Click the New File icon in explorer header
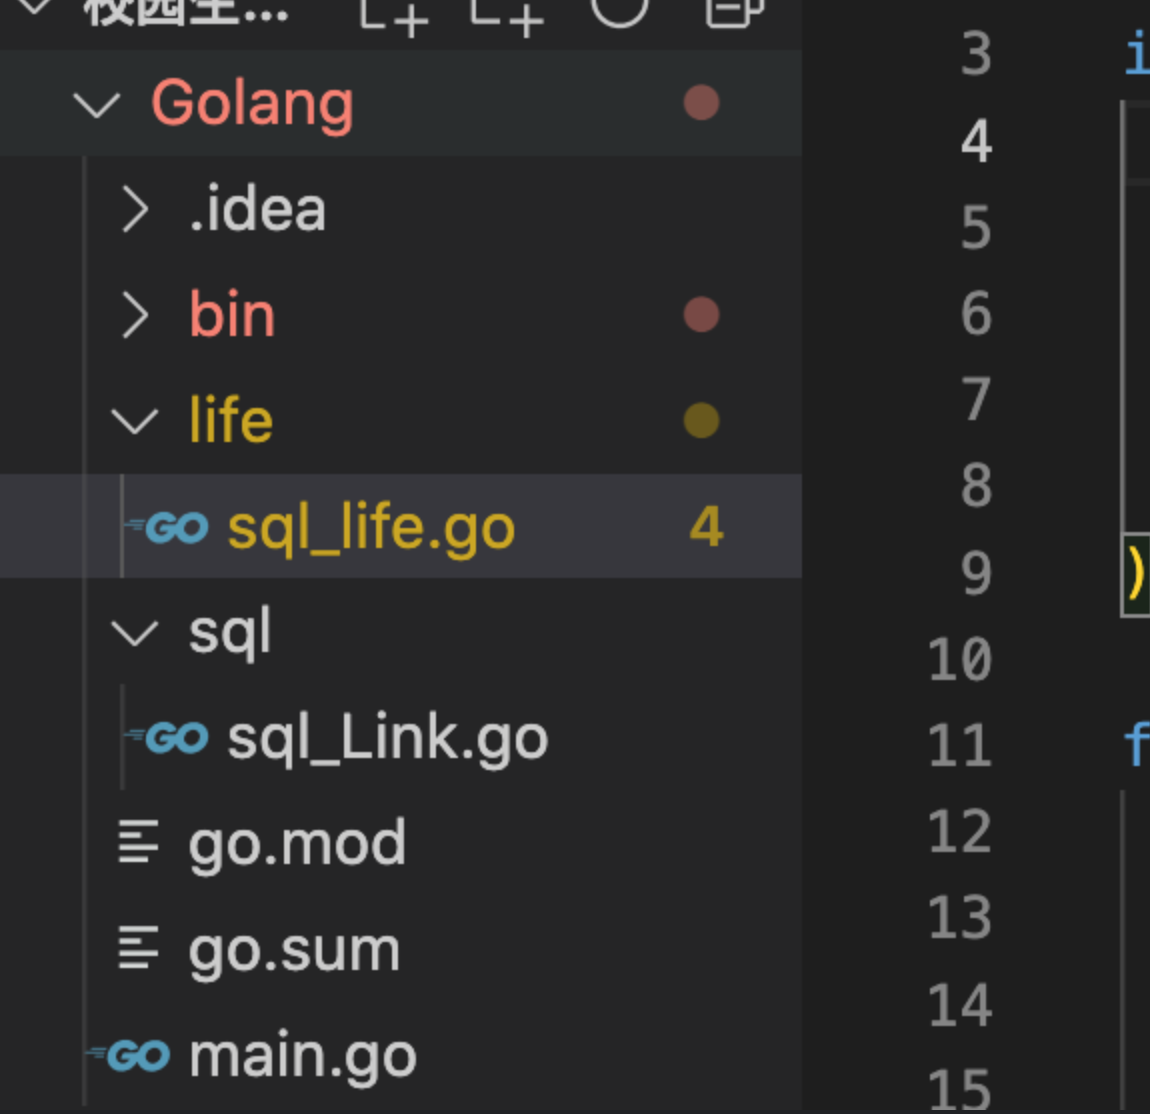 point(395,14)
